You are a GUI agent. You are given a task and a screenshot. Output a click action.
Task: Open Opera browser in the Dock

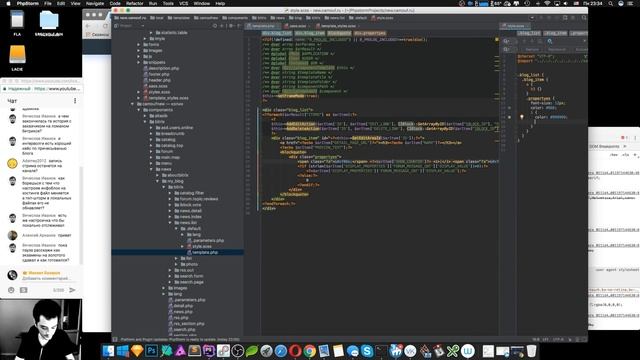click(295, 351)
